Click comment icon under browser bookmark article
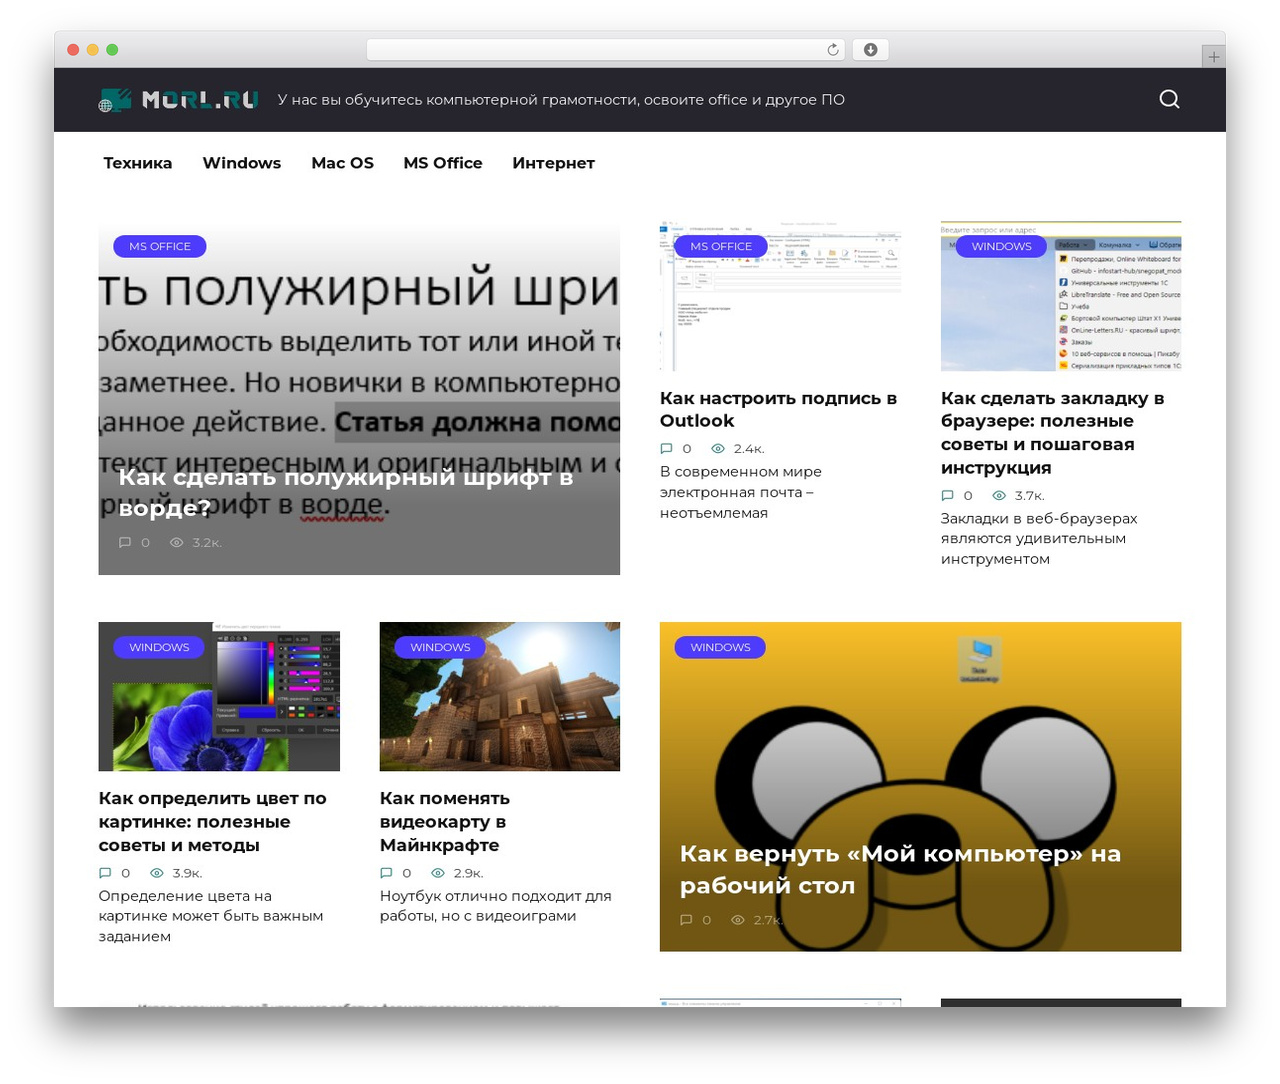The height and width of the screenshot is (1084, 1280). [948, 496]
